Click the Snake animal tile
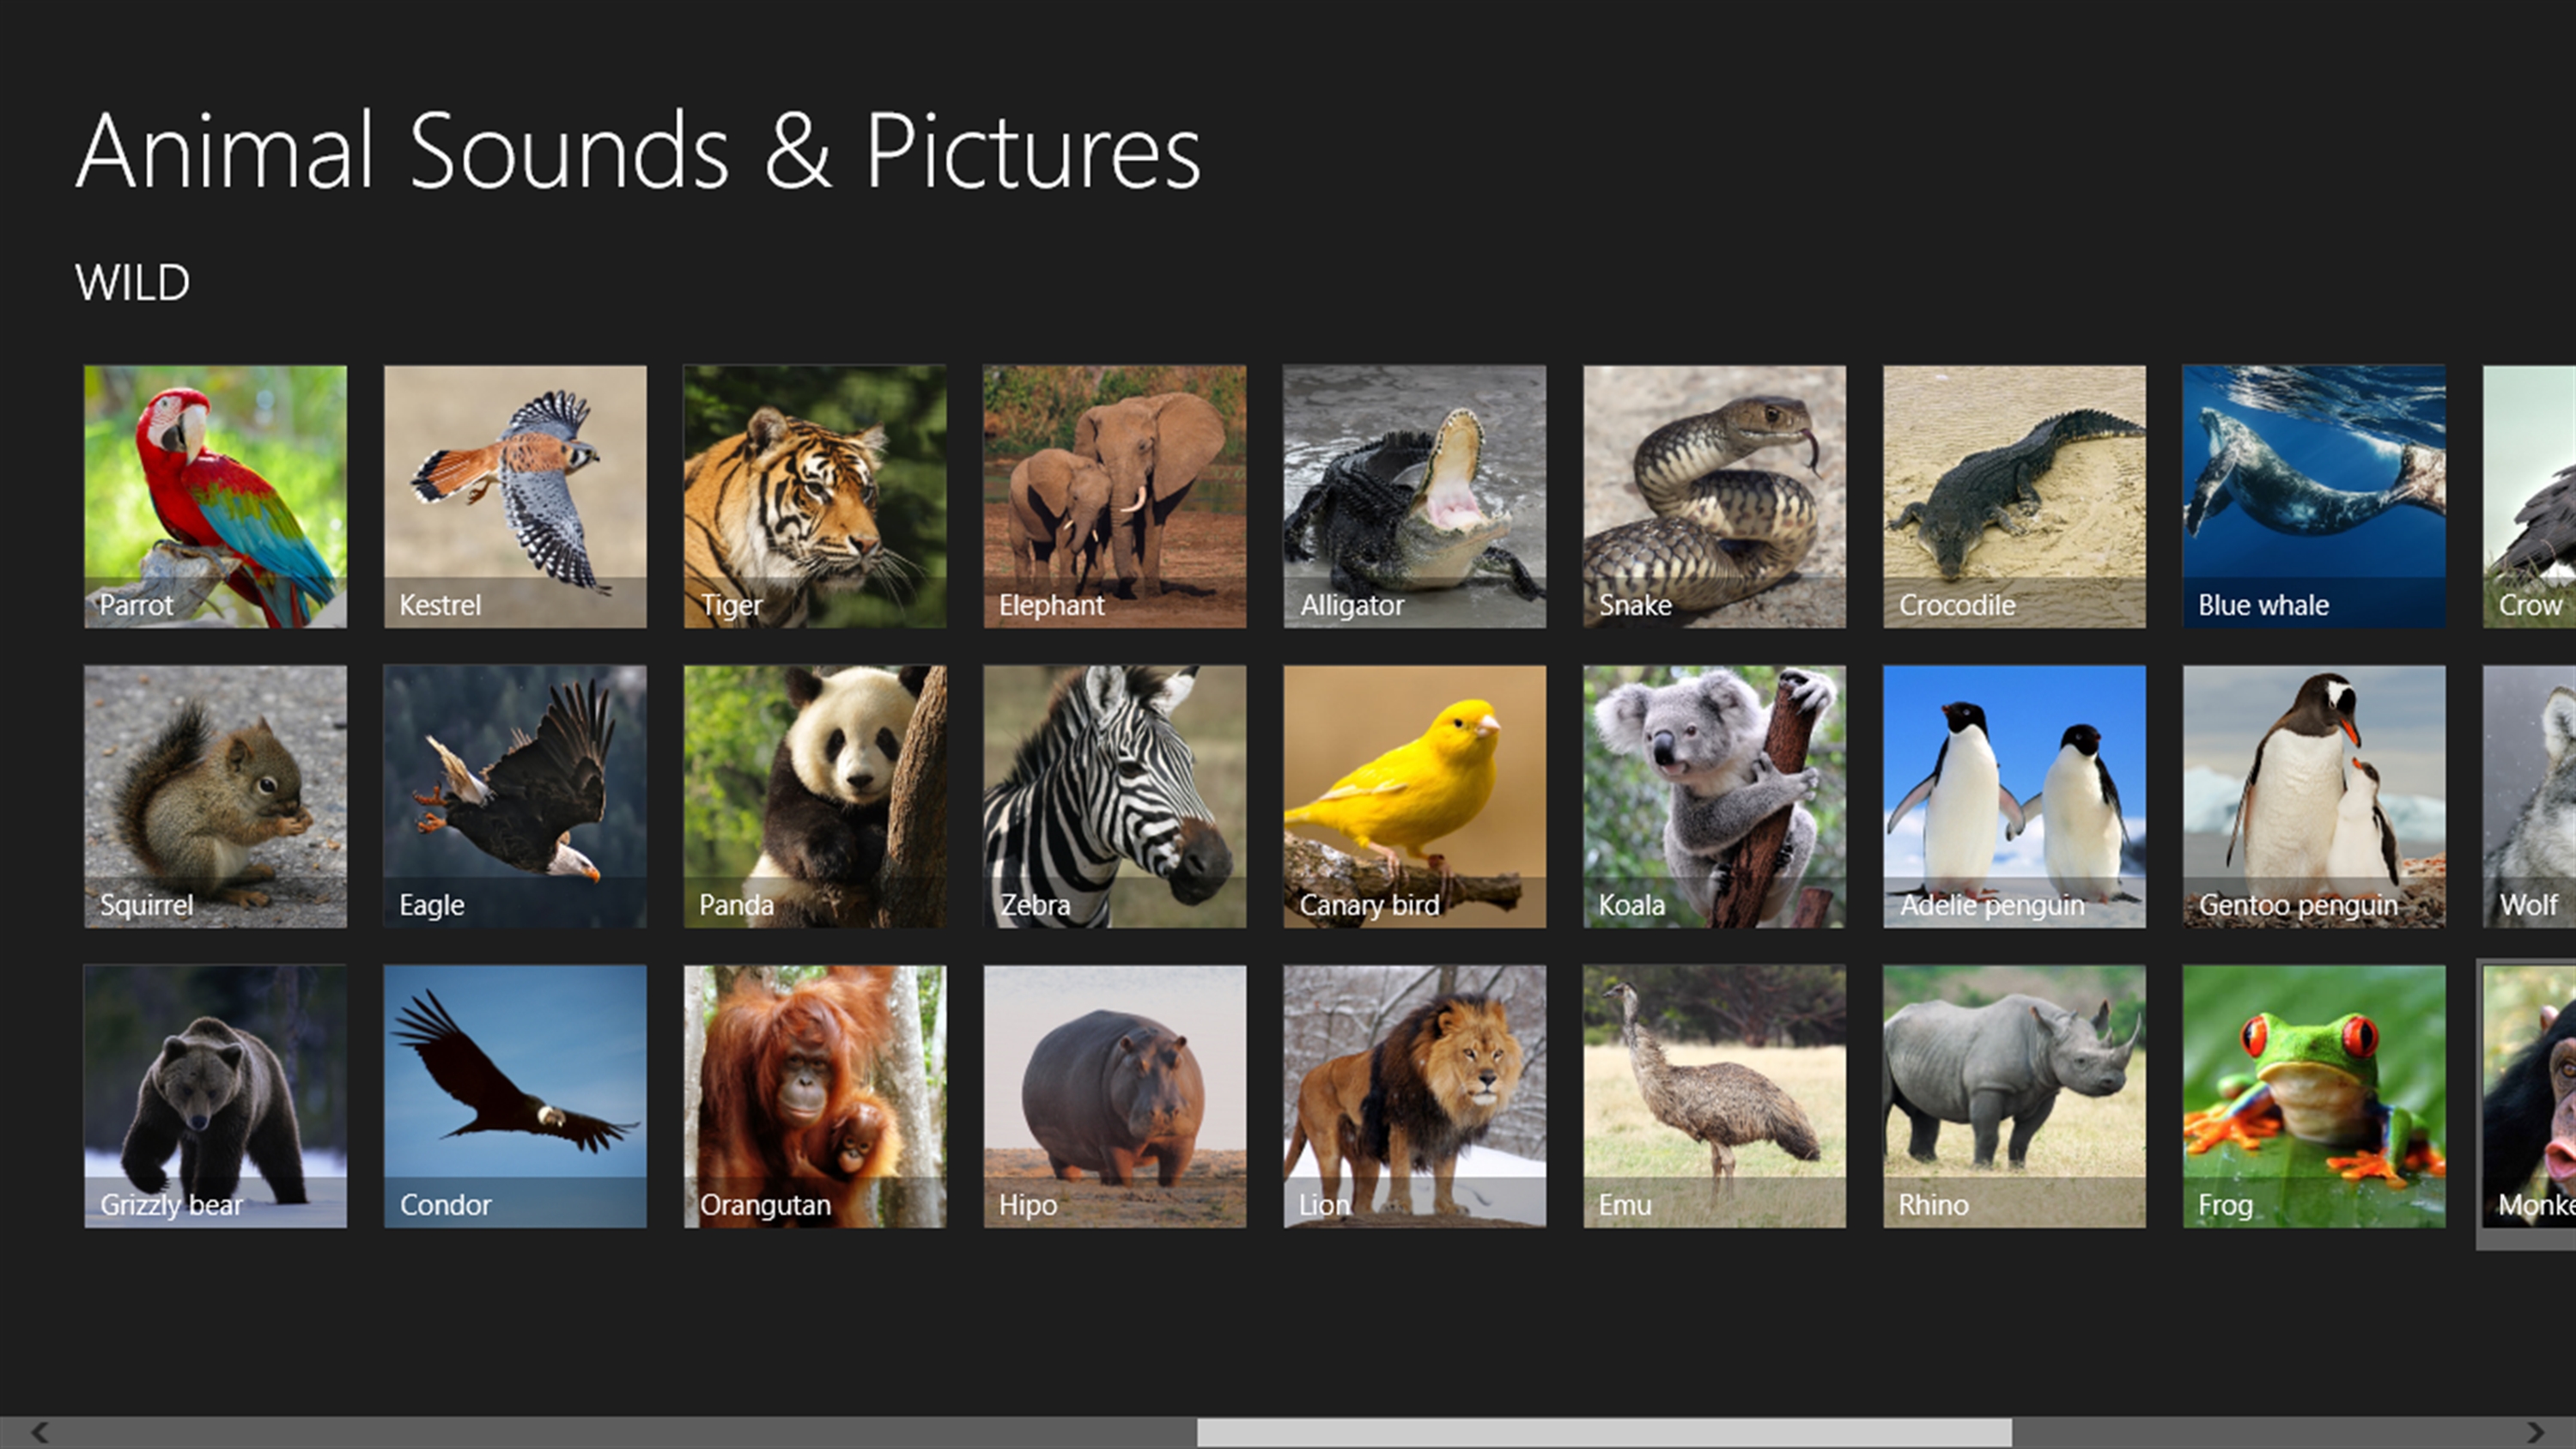Image resolution: width=2576 pixels, height=1449 pixels. 1715,496
